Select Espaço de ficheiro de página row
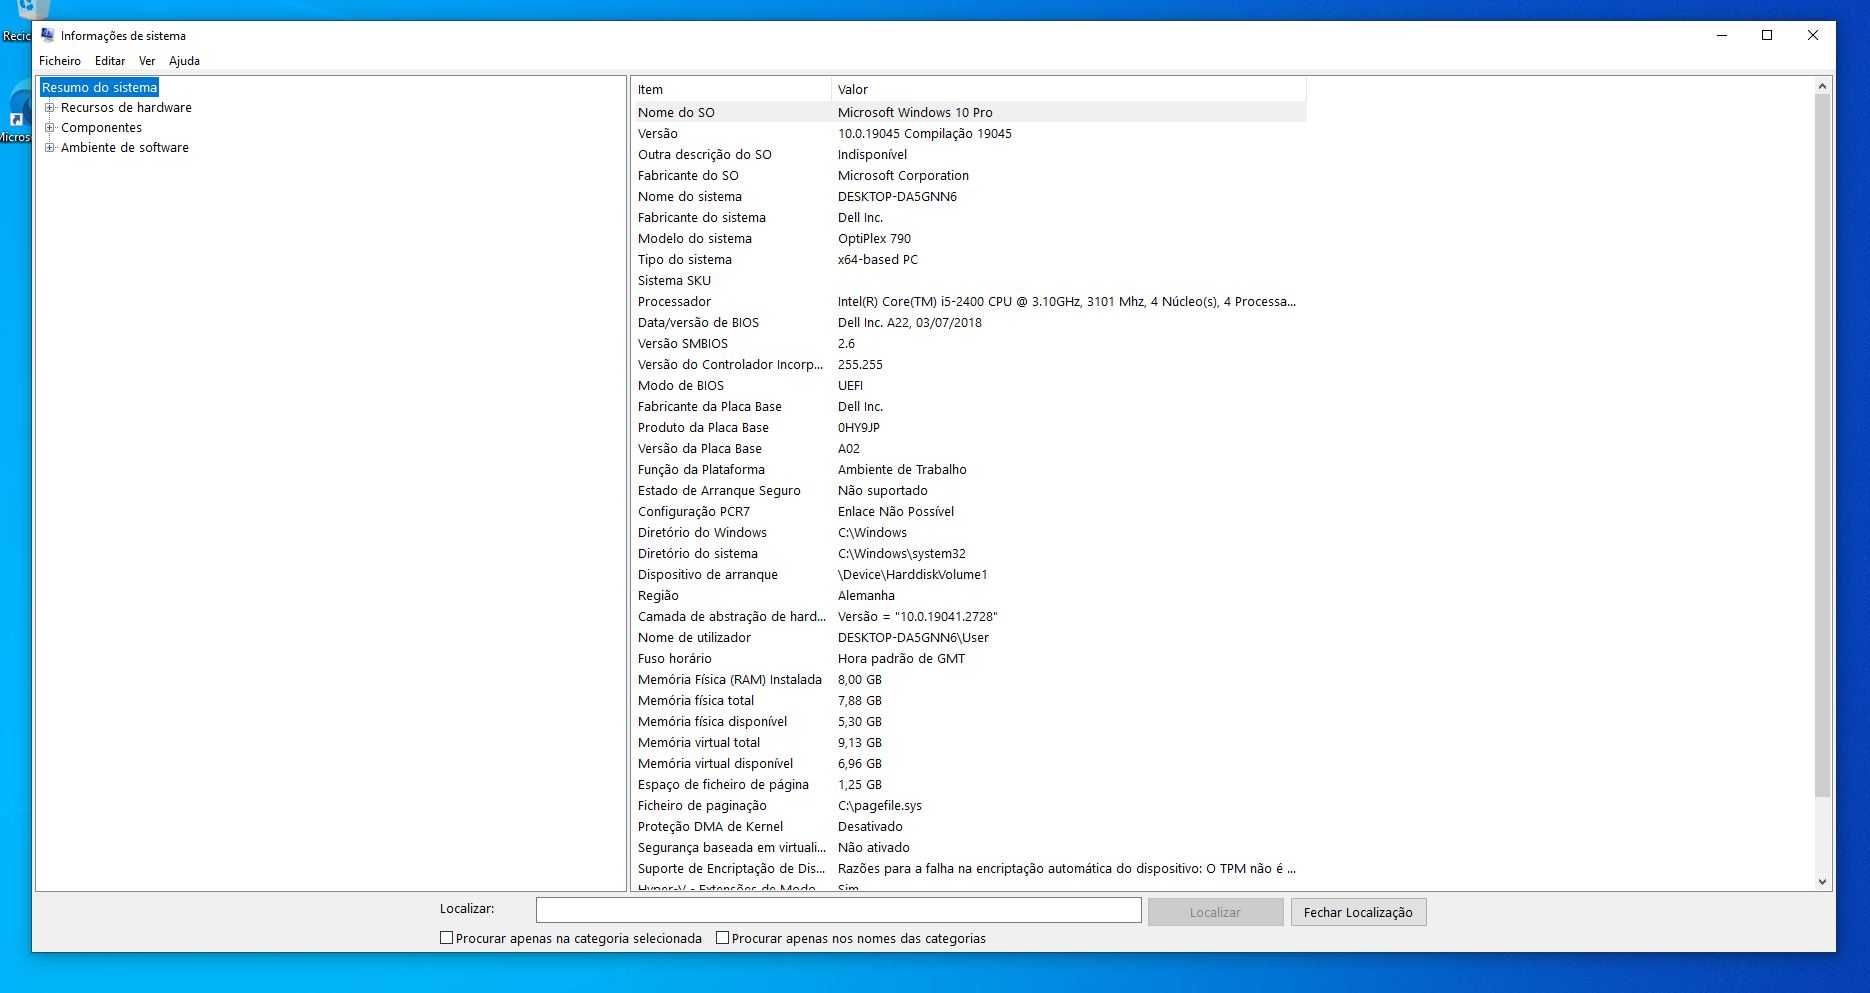Screen dimensions: 1870x993 coord(969,784)
